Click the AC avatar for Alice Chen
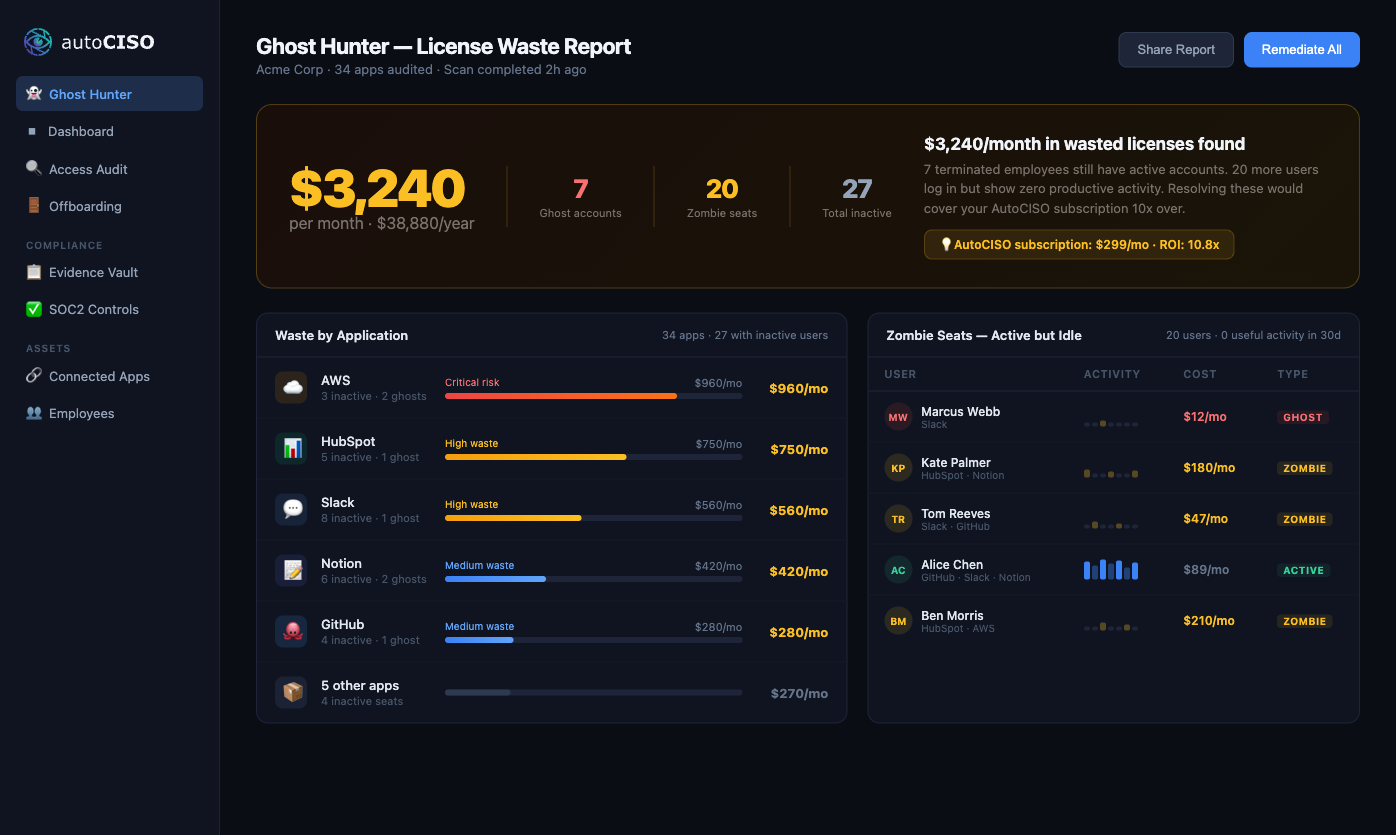 (x=898, y=570)
